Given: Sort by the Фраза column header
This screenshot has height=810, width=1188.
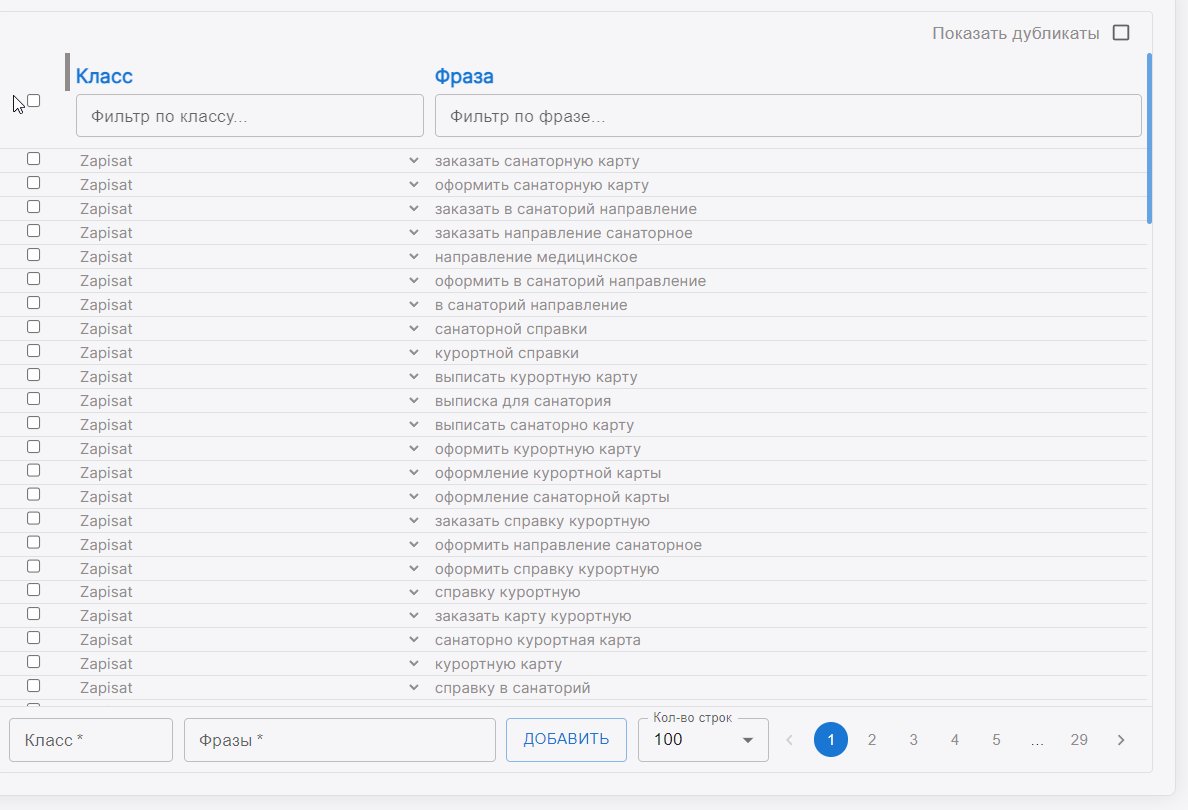Looking at the screenshot, I should click(x=463, y=76).
